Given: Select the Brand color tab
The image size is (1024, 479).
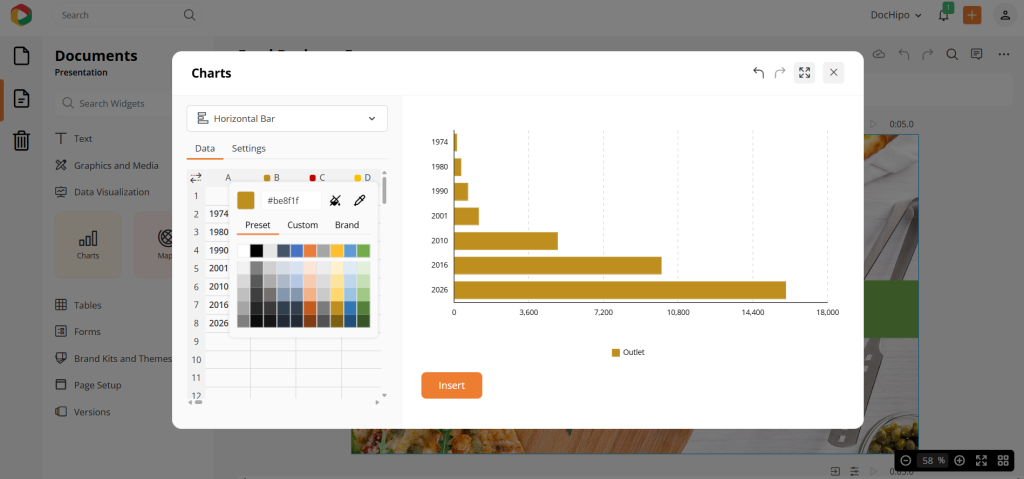Looking at the screenshot, I should (x=347, y=225).
